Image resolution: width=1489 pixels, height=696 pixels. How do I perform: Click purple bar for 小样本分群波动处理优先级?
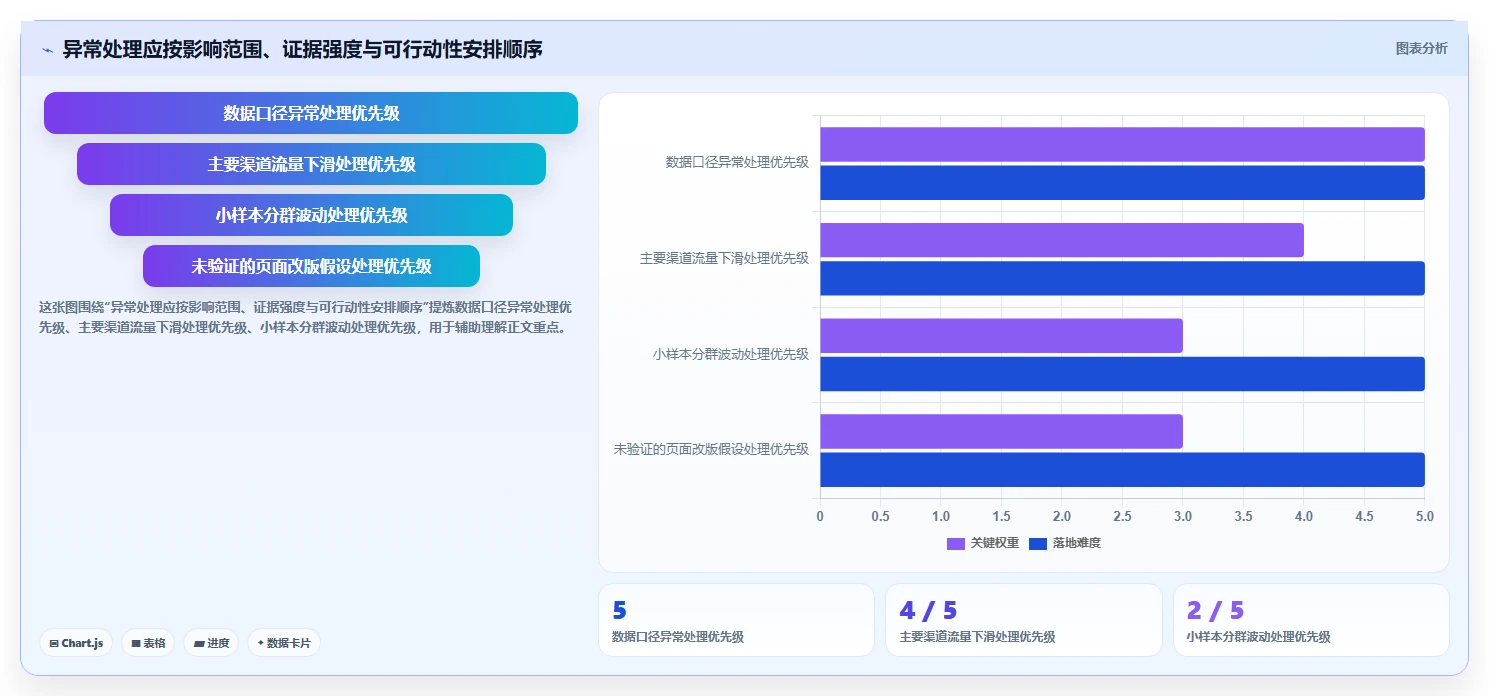[1001, 336]
